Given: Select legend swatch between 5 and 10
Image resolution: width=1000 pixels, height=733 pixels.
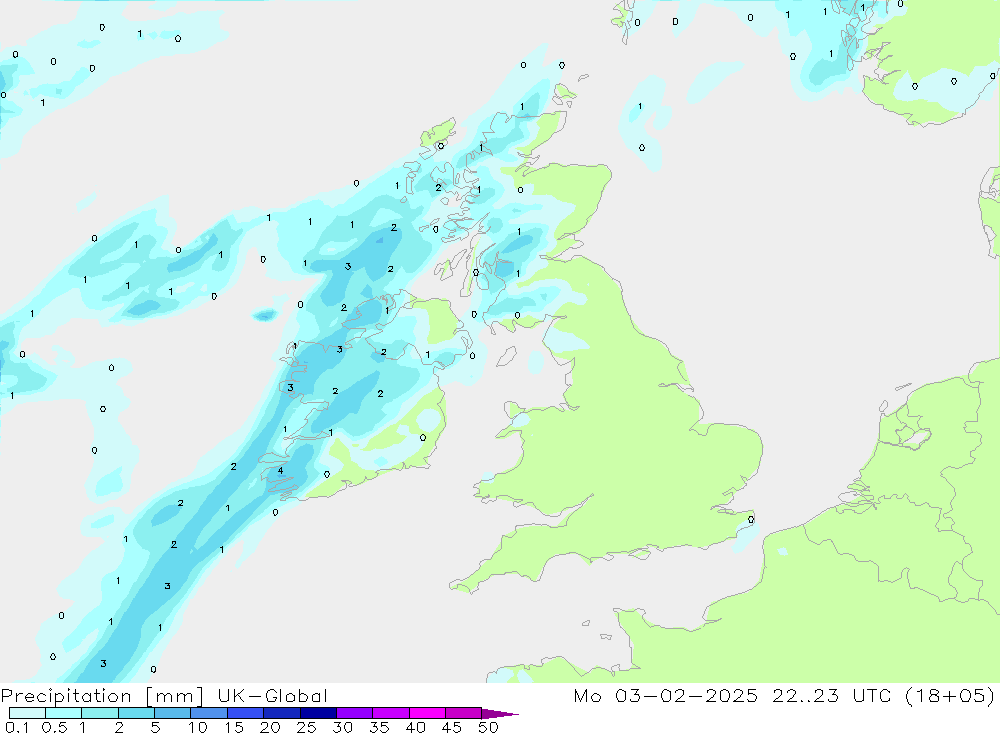Looking at the screenshot, I should pos(173,713).
